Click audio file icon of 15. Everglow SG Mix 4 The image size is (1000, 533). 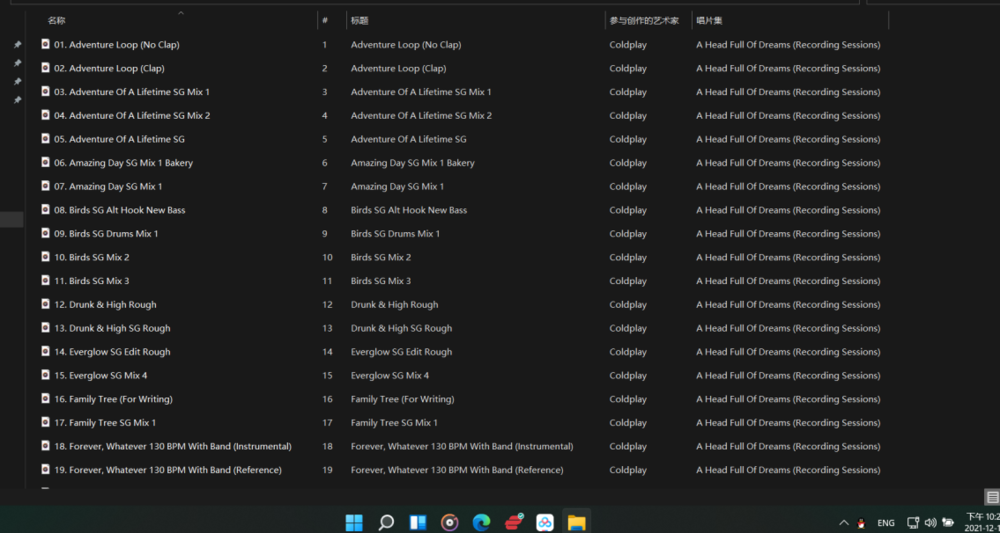(45, 374)
